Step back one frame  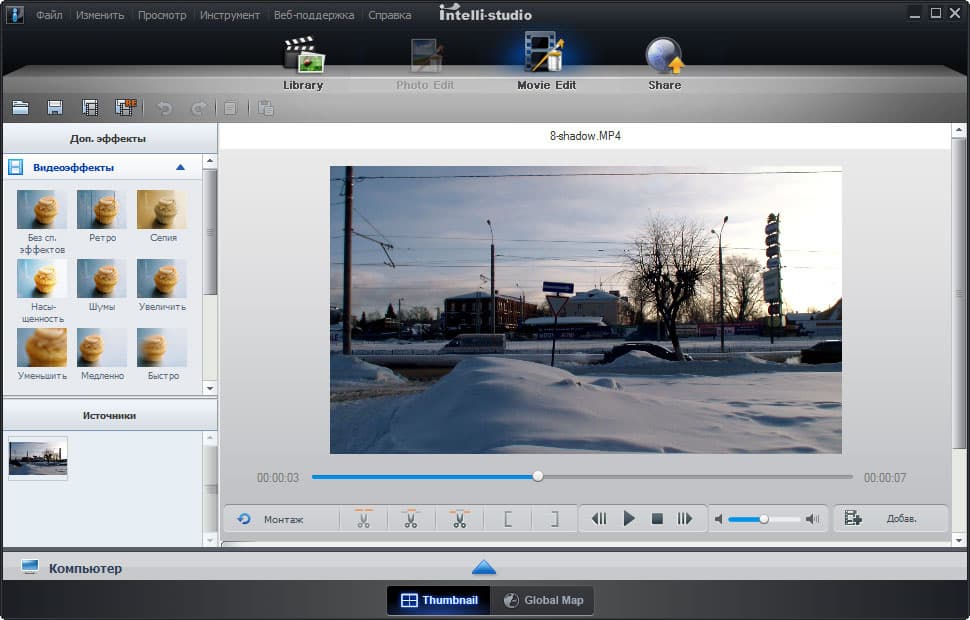[599, 519]
